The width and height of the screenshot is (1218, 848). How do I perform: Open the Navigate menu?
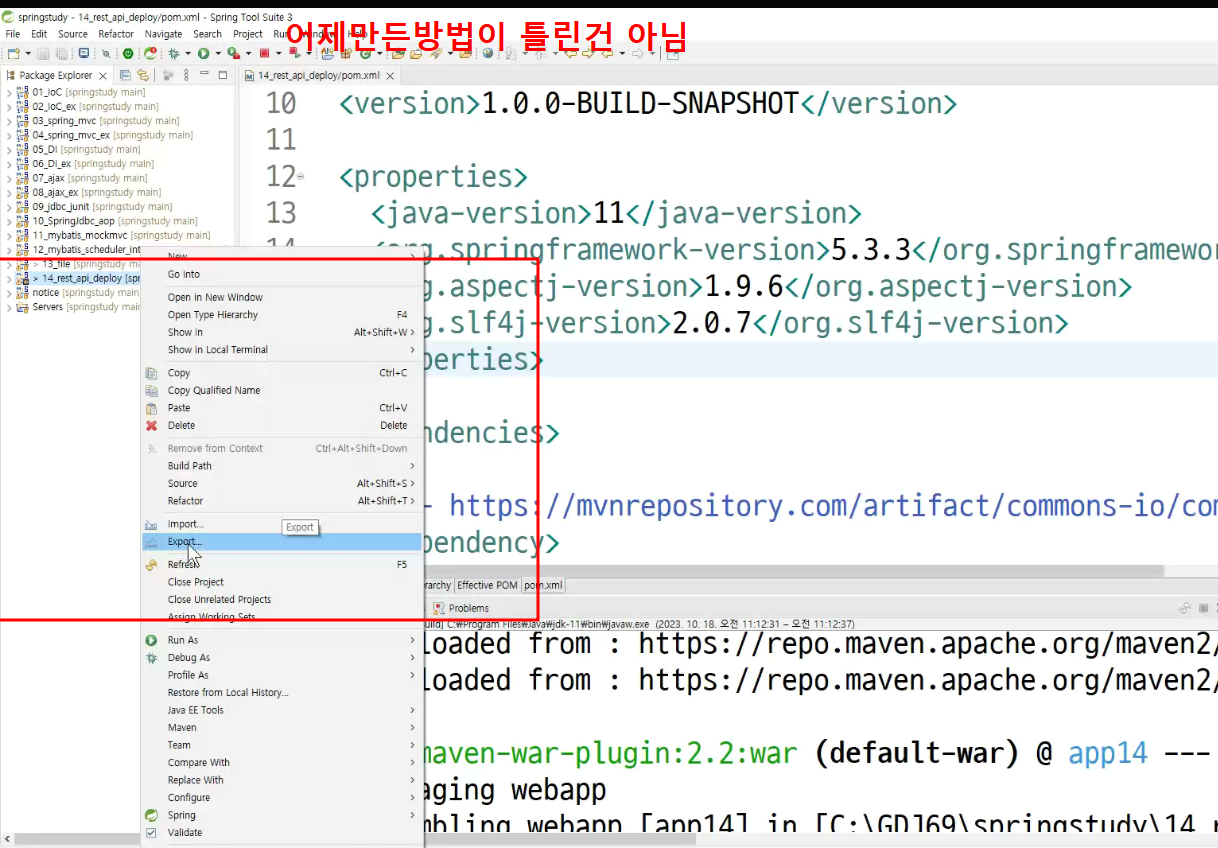pos(164,34)
